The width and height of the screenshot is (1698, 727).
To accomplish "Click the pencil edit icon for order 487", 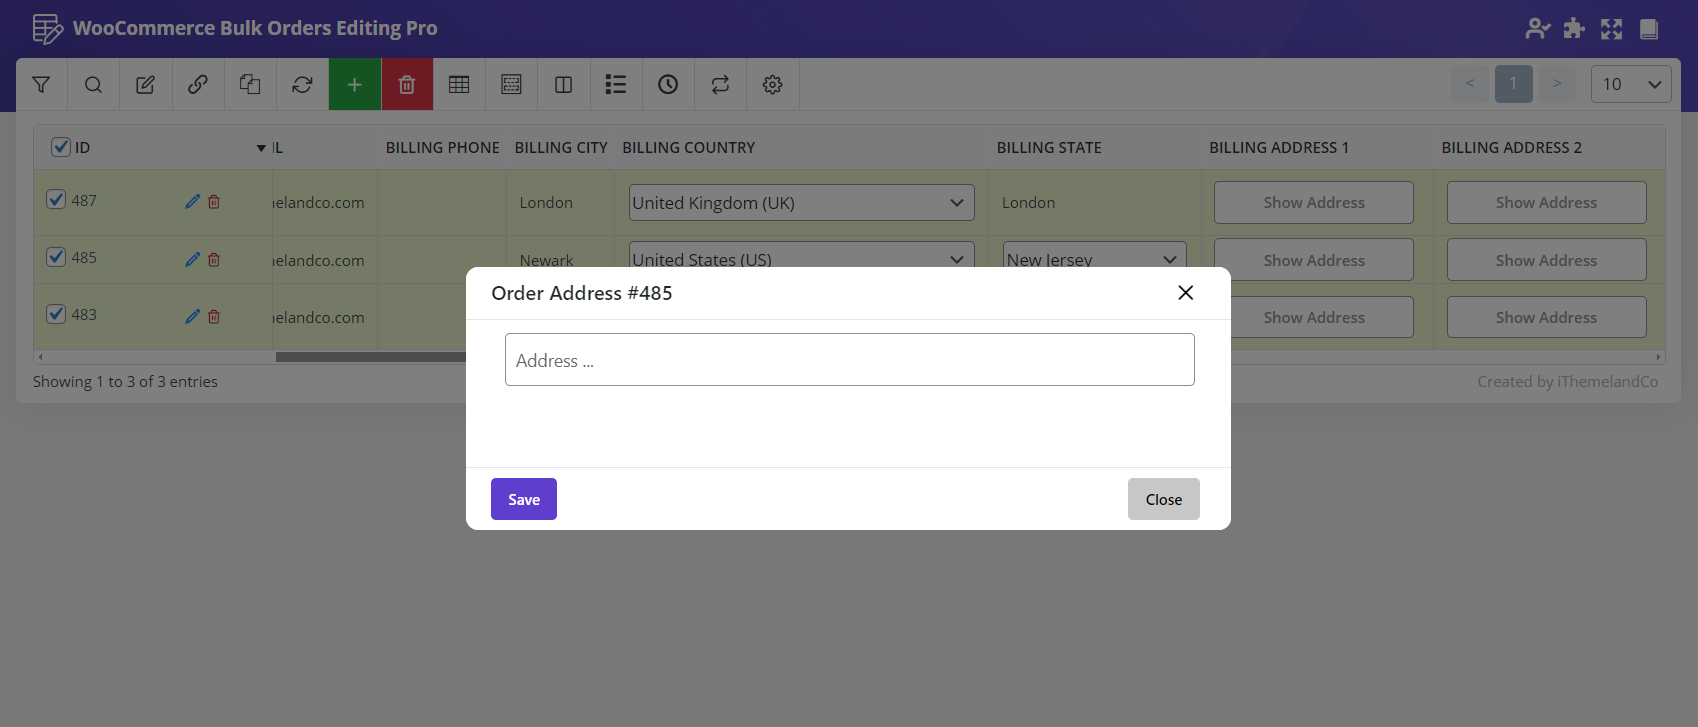I will 192,202.
